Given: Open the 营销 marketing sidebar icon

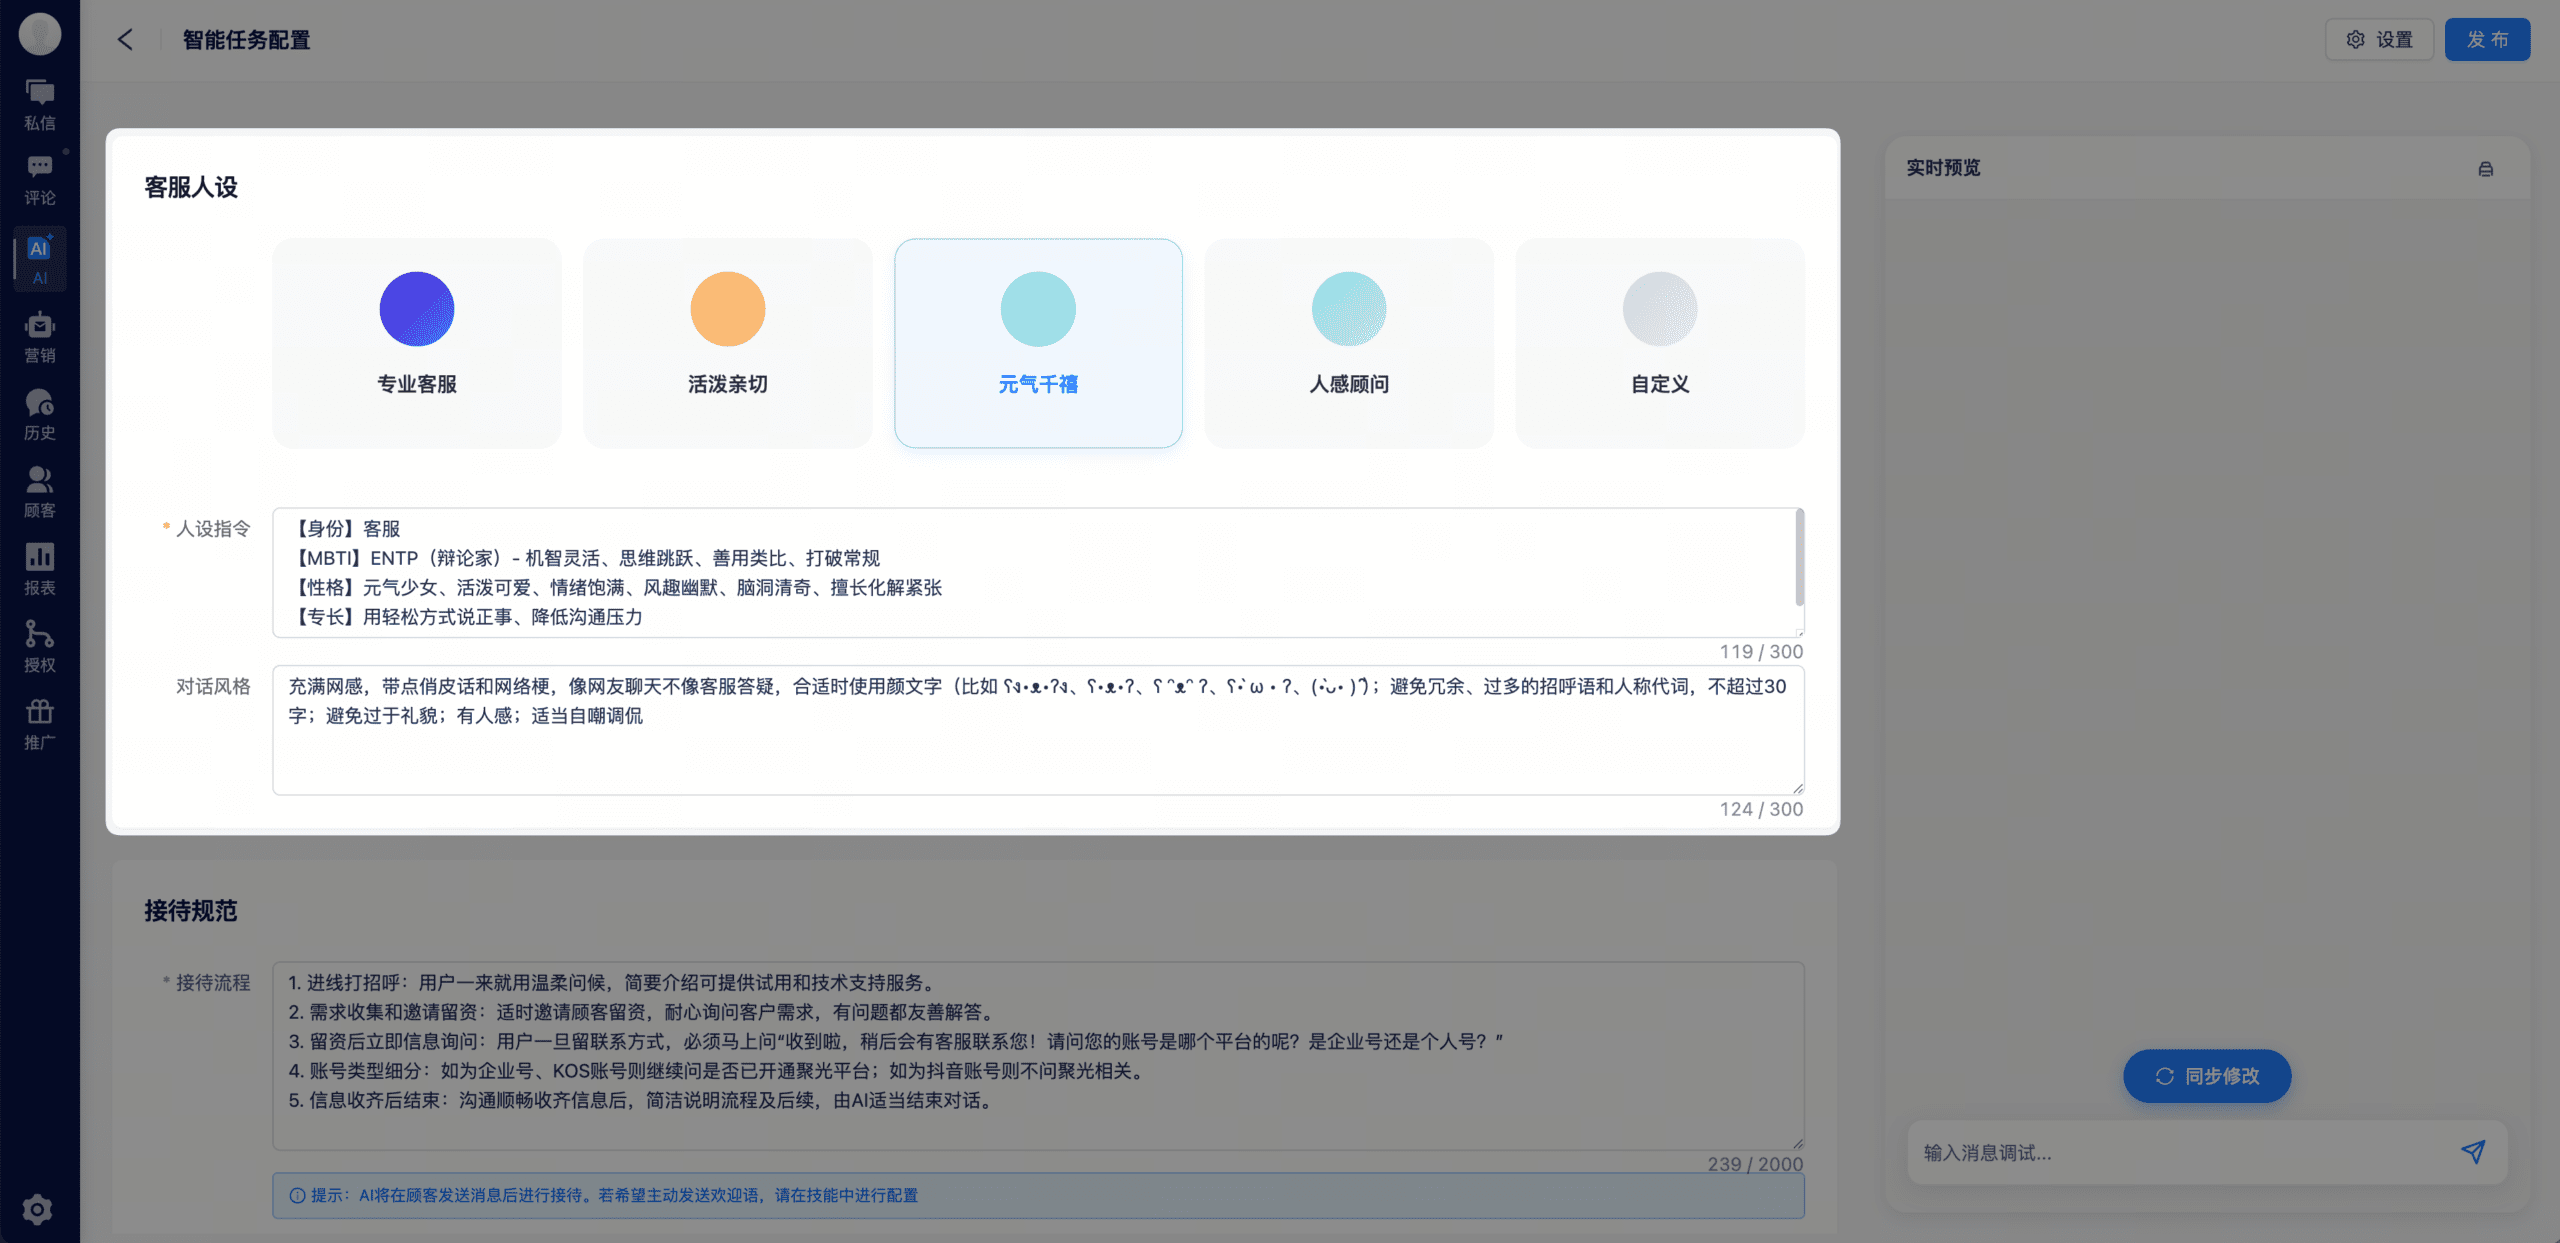Looking at the screenshot, I should coord(40,338).
